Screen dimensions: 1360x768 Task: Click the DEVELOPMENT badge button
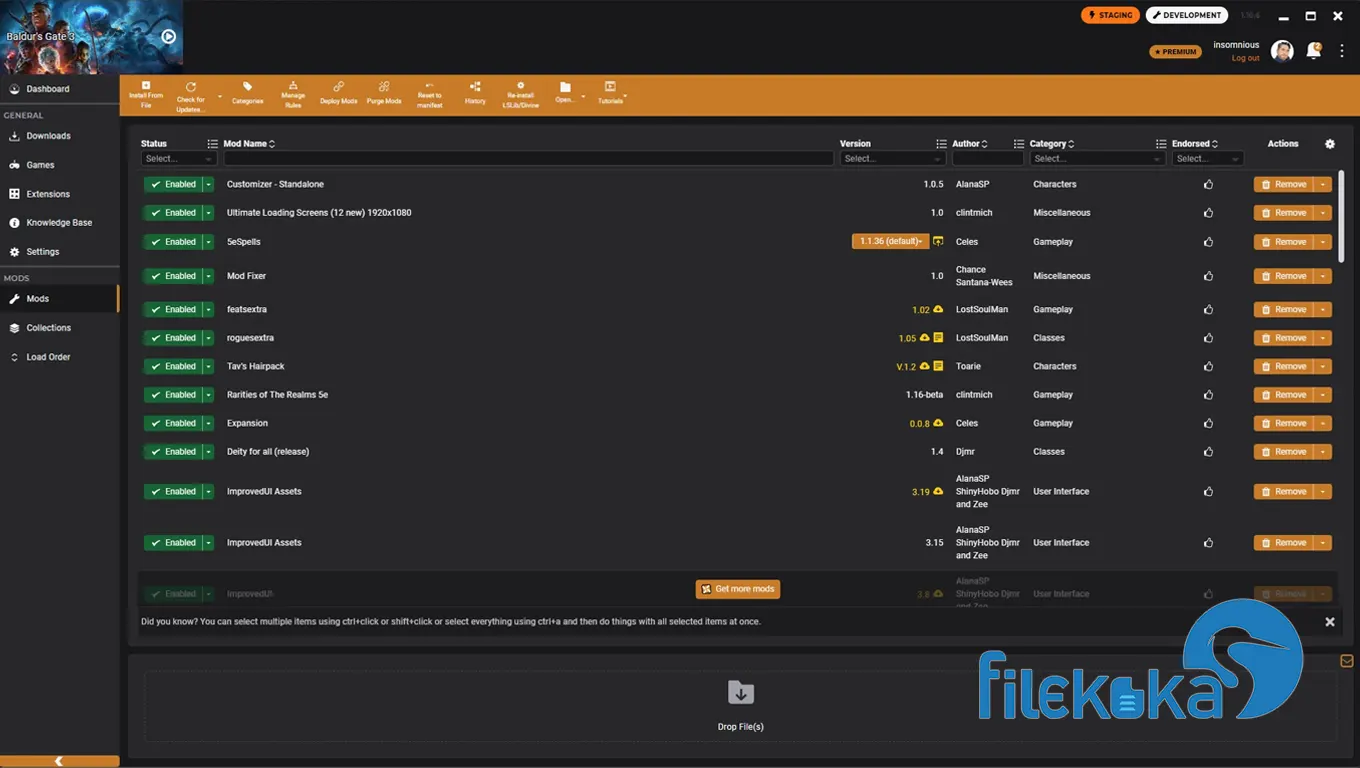click(x=1187, y=15)
